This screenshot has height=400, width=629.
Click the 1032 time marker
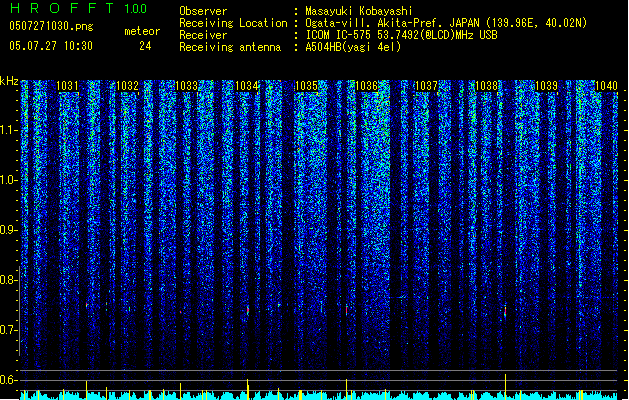[127, 86]
